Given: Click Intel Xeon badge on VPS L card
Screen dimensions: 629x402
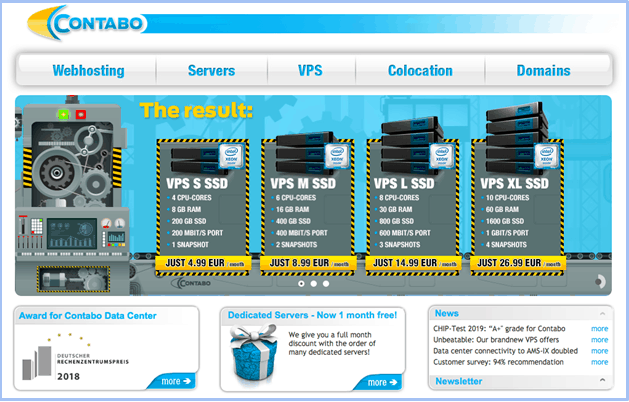Looking at the screenshot, I should pyautogui.click(x=442, y=156).
